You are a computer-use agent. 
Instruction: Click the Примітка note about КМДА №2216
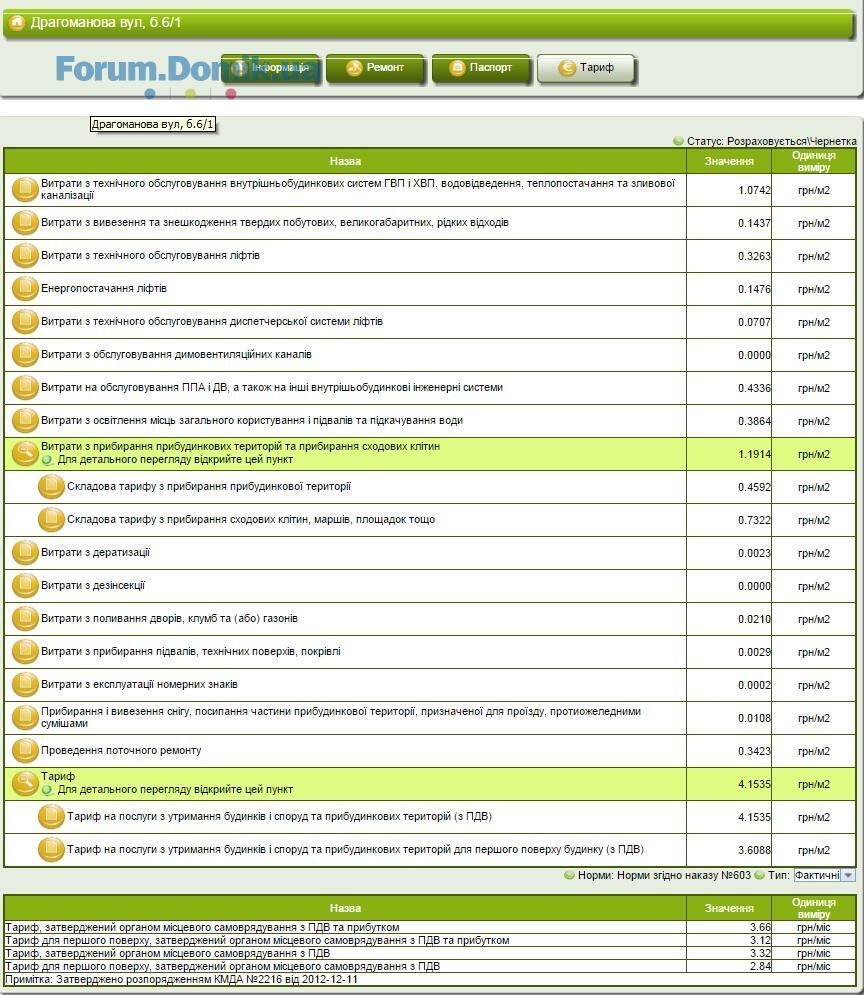181,979
